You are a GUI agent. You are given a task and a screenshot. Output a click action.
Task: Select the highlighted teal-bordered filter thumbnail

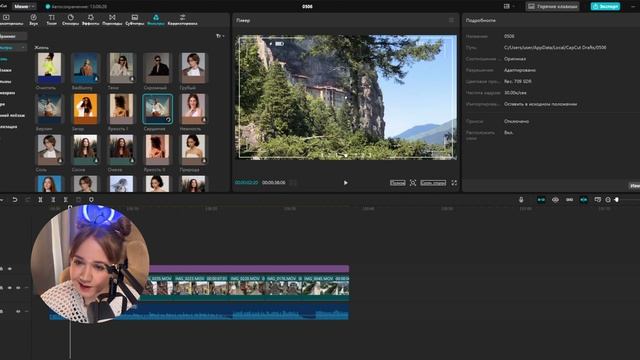pos(157,109)
